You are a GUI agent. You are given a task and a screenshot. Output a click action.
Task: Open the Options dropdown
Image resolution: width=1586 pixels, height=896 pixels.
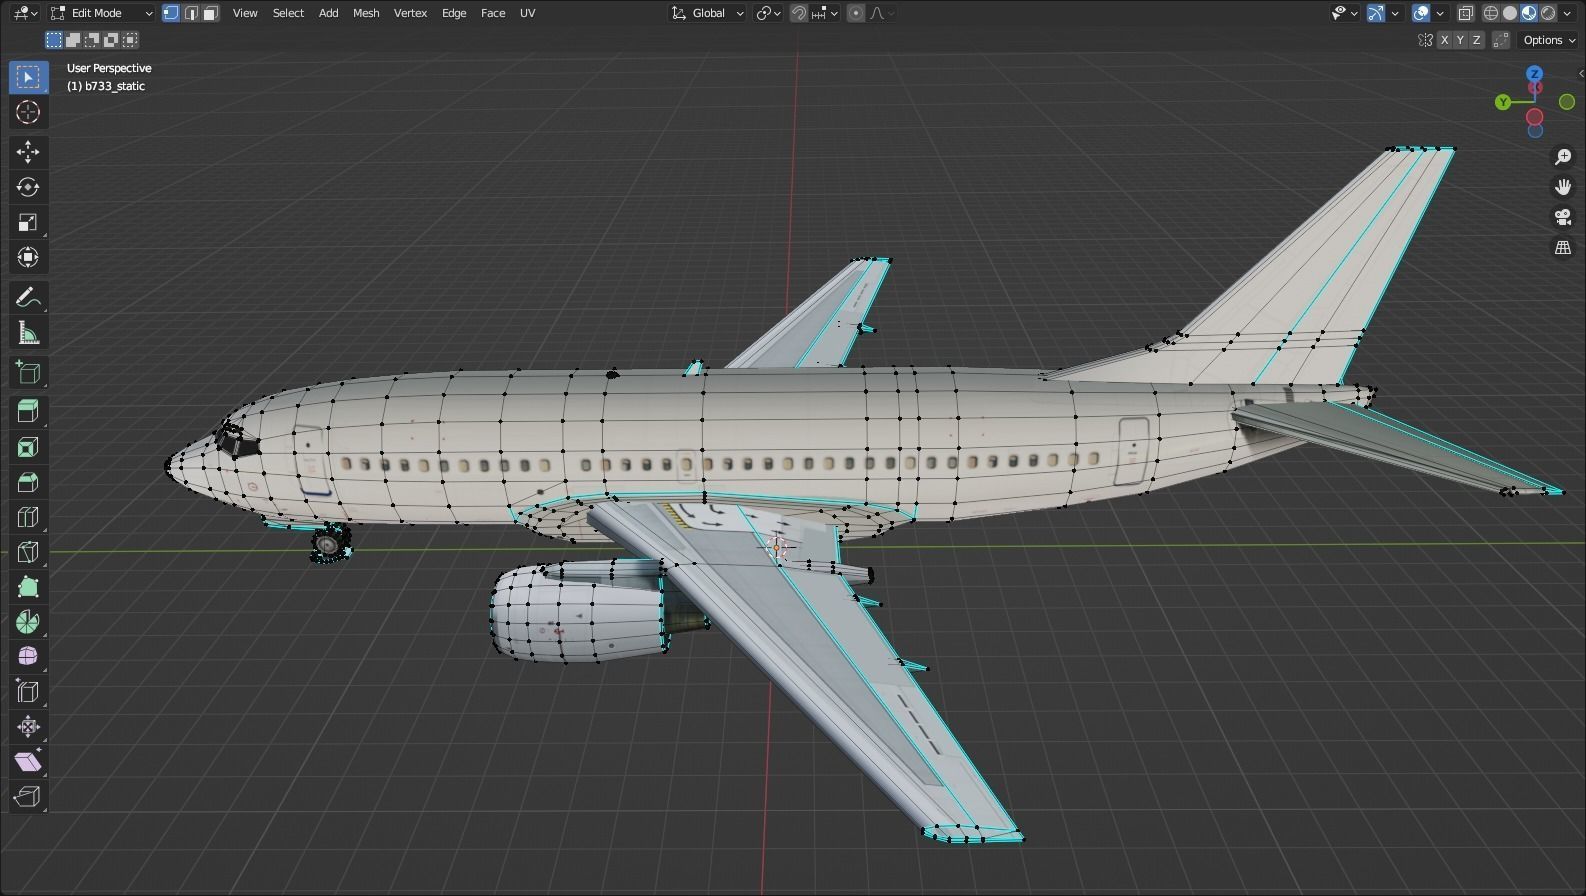click(x=1548, y=40)
